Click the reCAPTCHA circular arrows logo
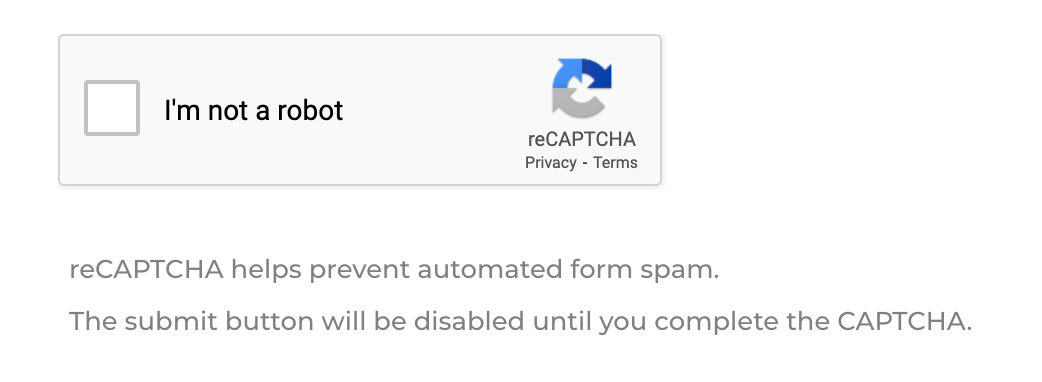This screenshot has width=1042, height=382. (581, 88)
